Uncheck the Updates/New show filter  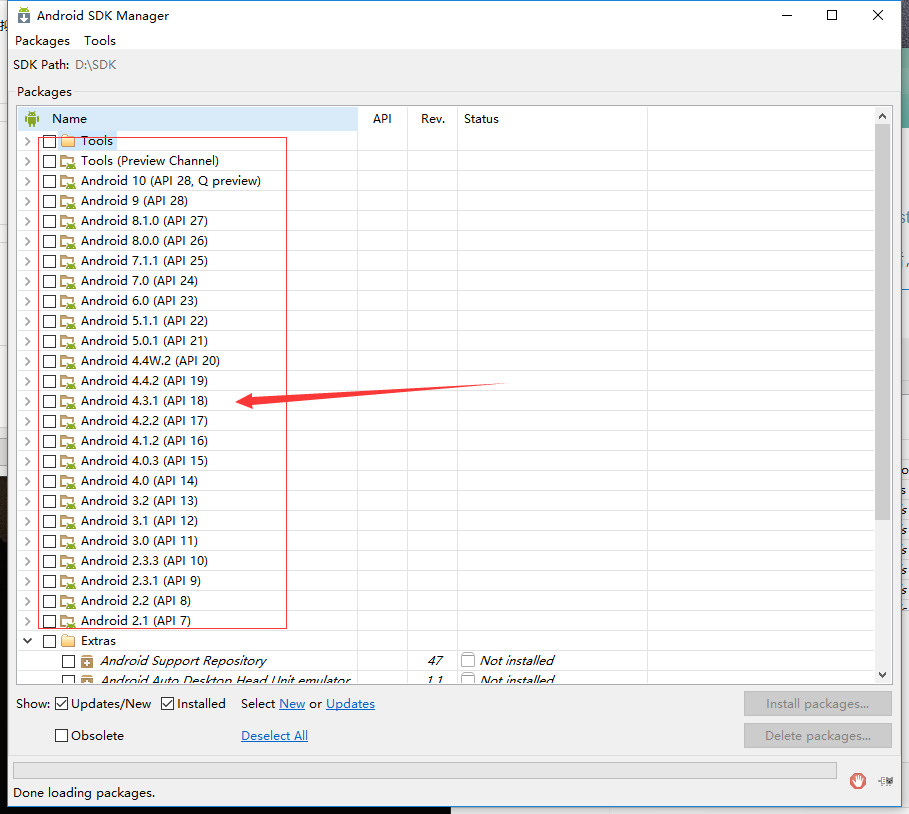tap(61, 704)
